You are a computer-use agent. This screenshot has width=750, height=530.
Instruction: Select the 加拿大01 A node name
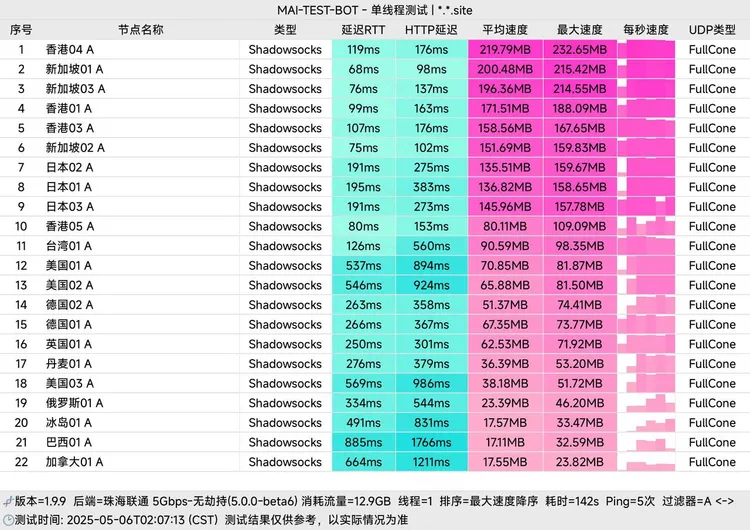click(74, 462)
